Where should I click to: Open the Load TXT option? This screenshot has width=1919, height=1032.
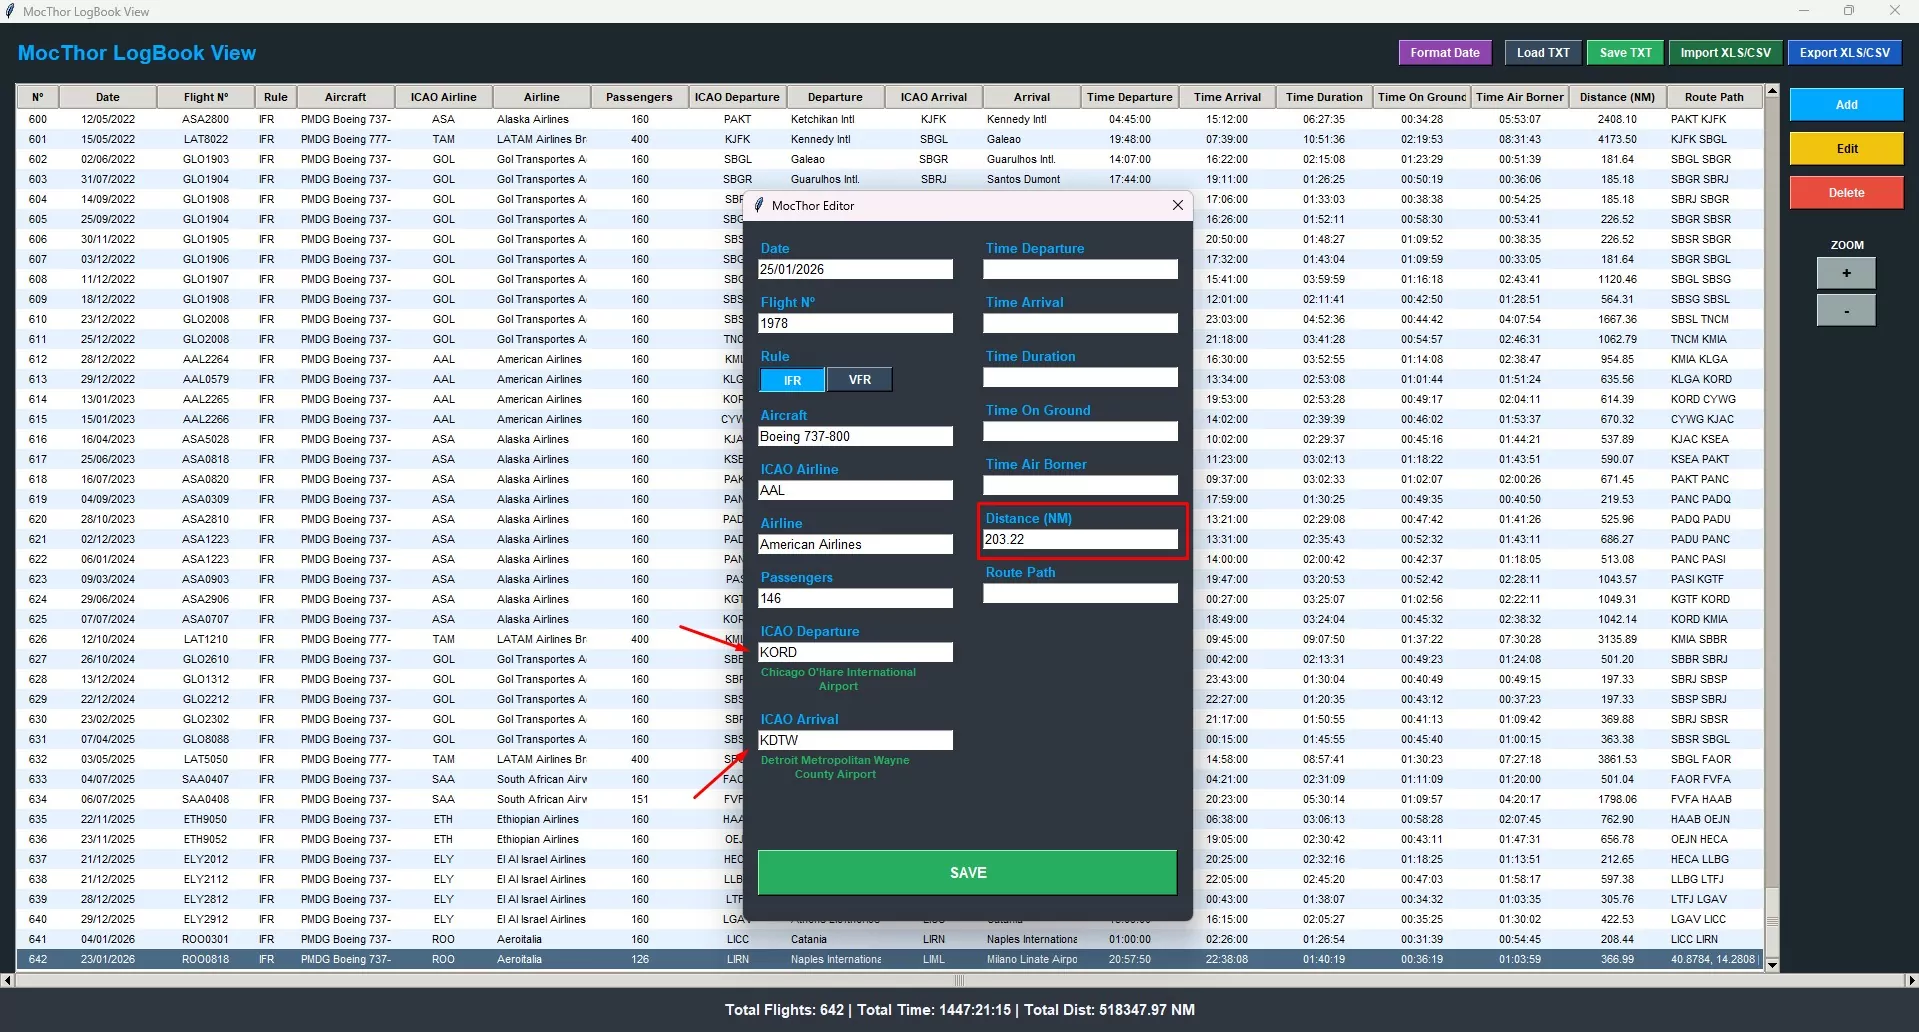1542,53
